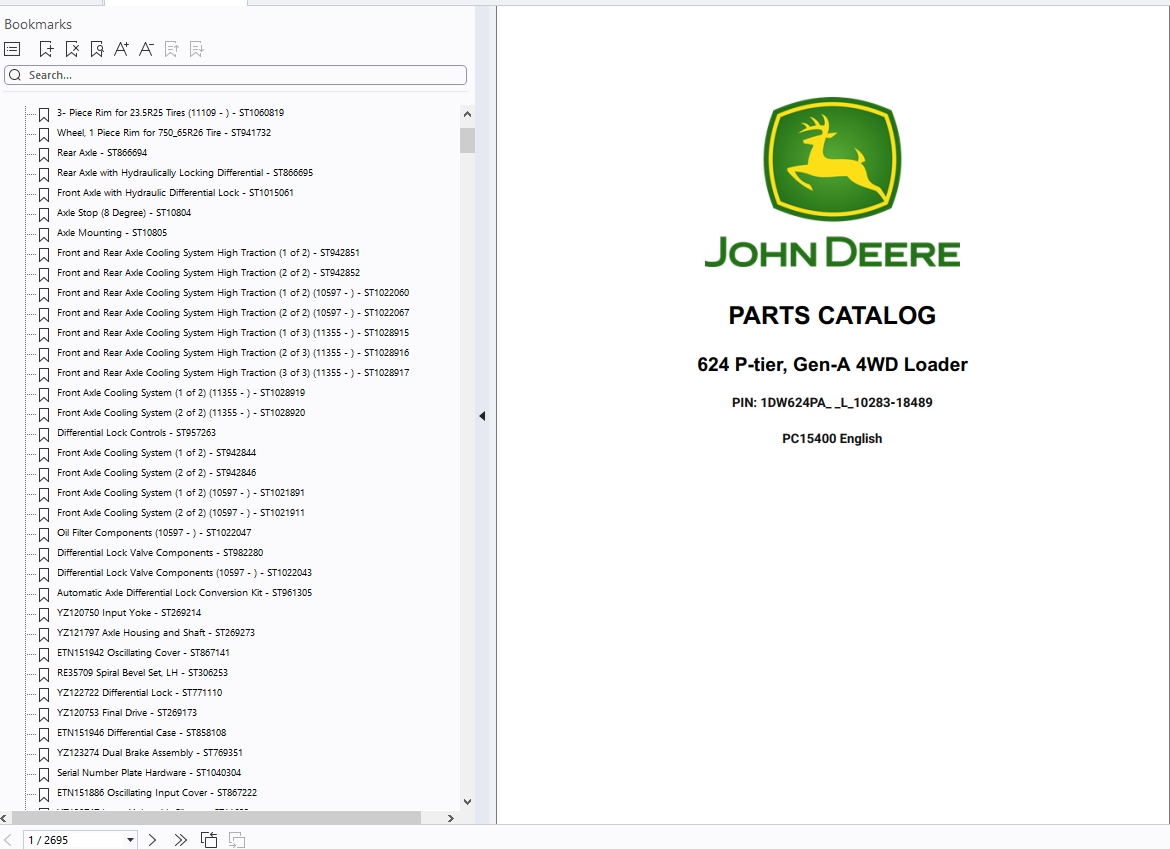Increase bookmark font size
The width and height of the screenshot is (1170, 849).
[121, 49]
